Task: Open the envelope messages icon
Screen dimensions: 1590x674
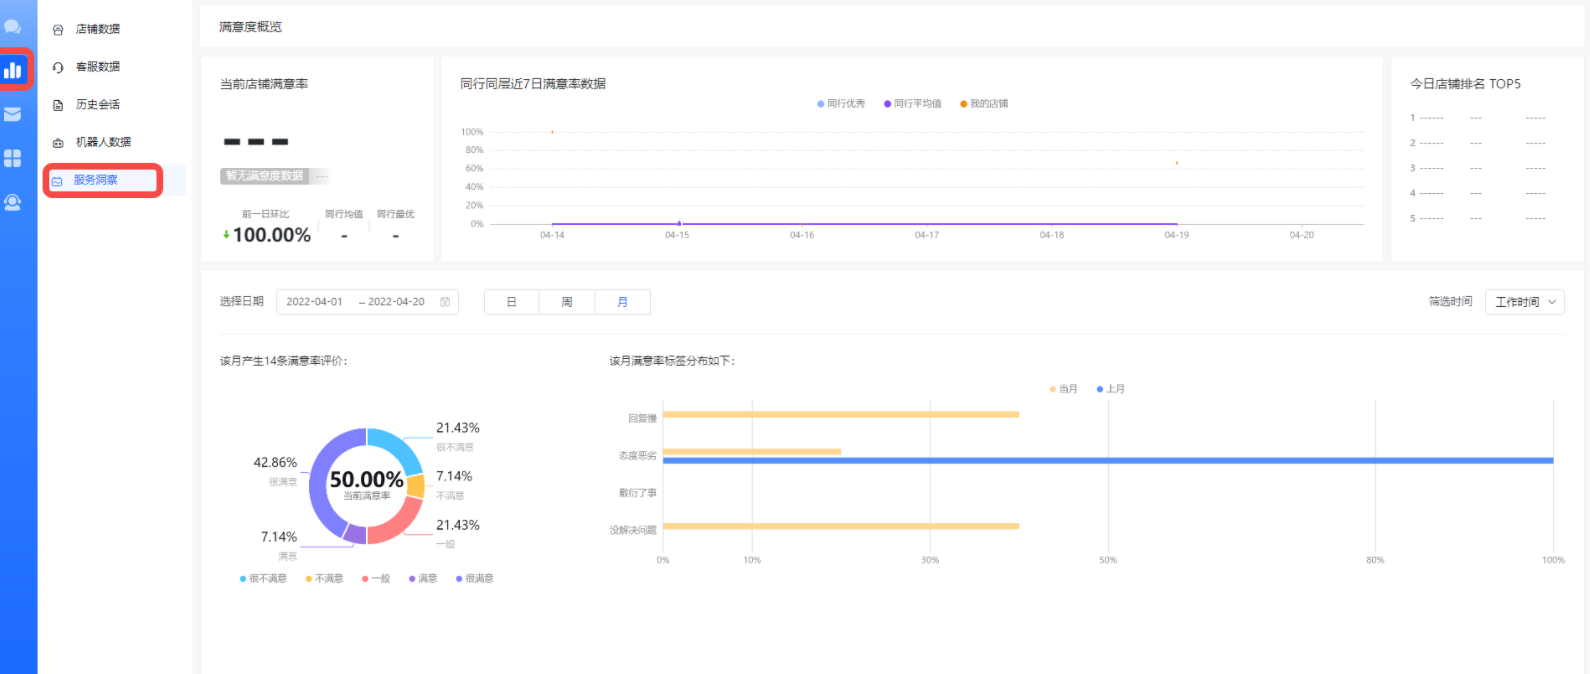Action: click(13, 114)
